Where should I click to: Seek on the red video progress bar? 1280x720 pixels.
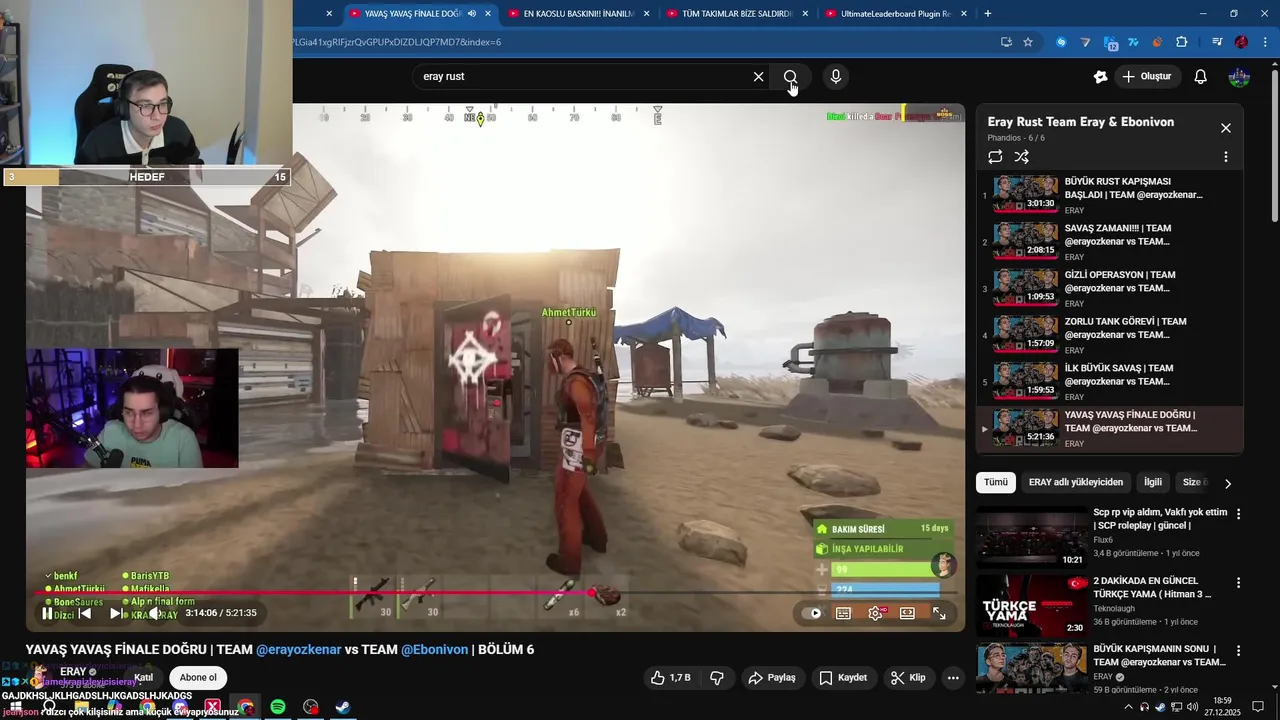pyautogui.click(x=496, y=593)
